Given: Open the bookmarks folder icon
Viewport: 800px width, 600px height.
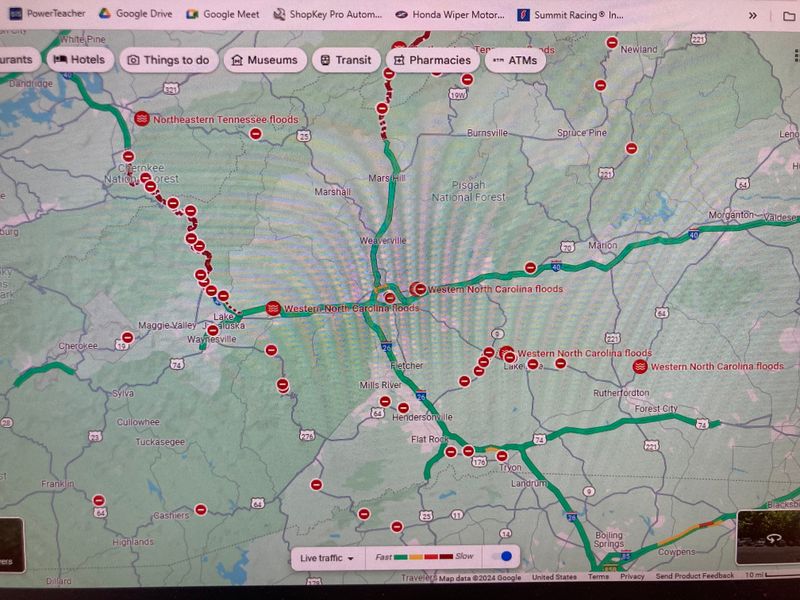Looking at the screenshot, I should point(789,16).
